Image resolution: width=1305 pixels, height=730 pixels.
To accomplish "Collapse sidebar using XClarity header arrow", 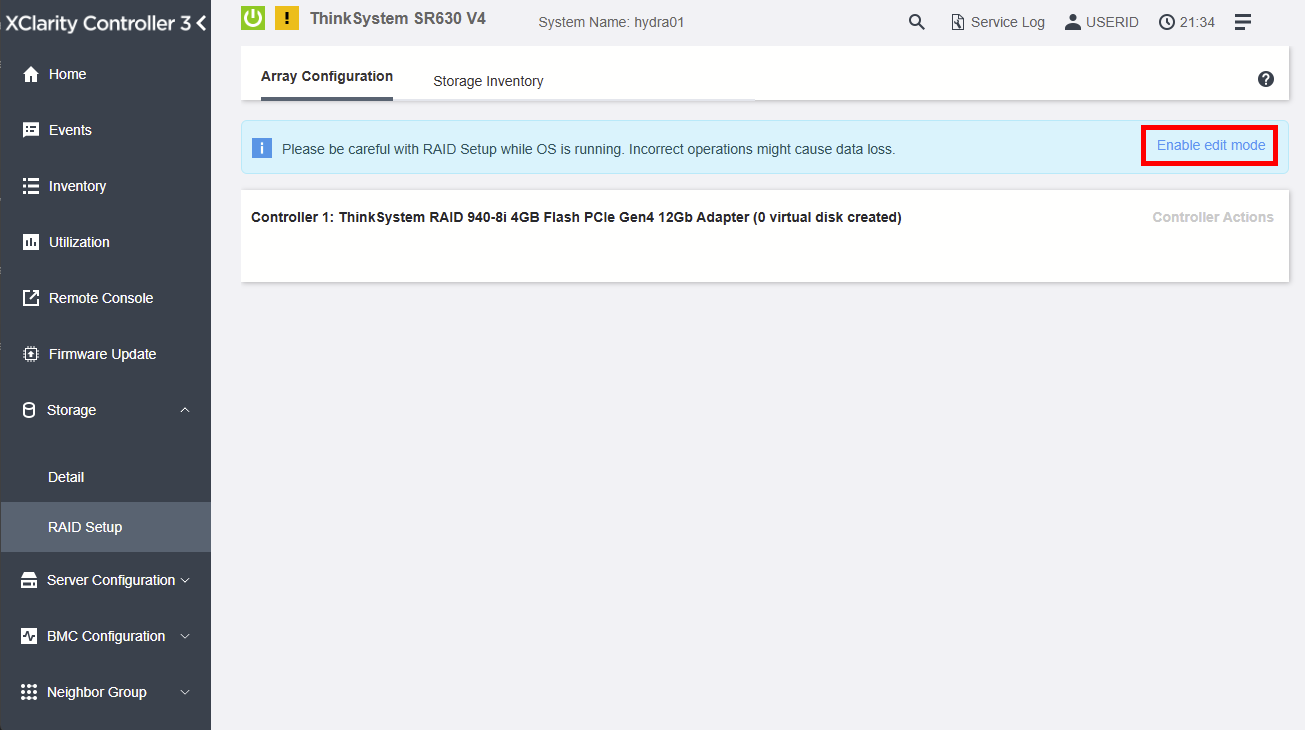I will [201, 23].
